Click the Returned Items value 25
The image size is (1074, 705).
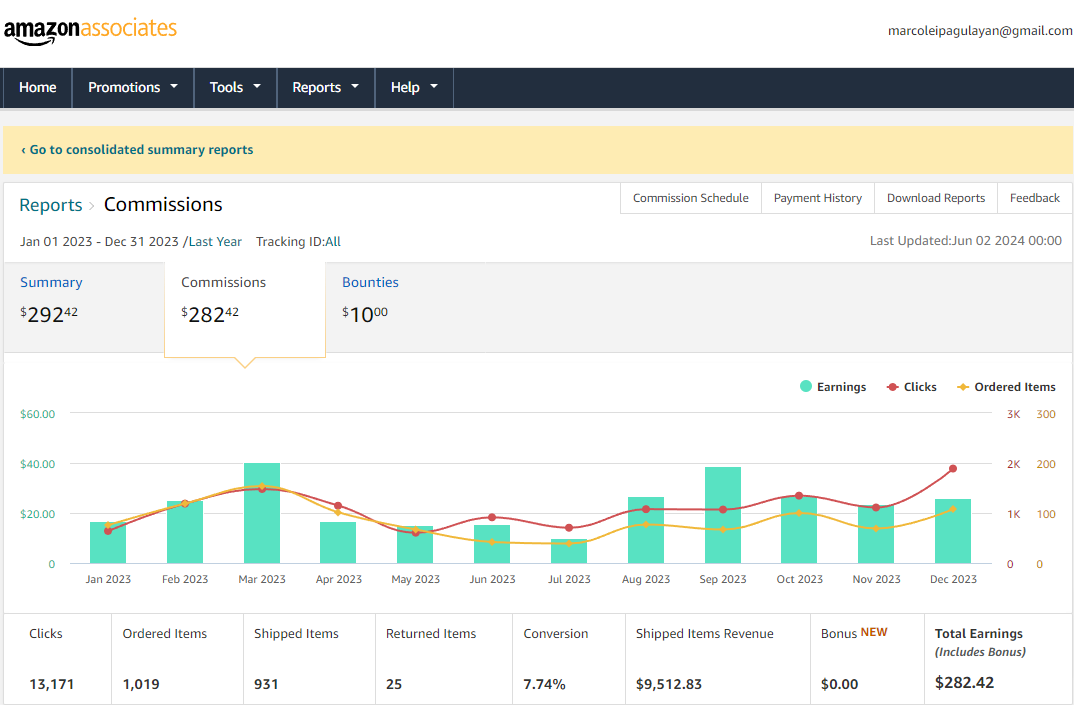coord(394,684)
